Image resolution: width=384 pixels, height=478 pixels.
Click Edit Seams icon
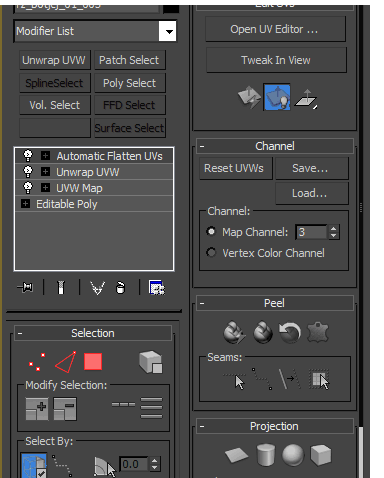(234, 380)
